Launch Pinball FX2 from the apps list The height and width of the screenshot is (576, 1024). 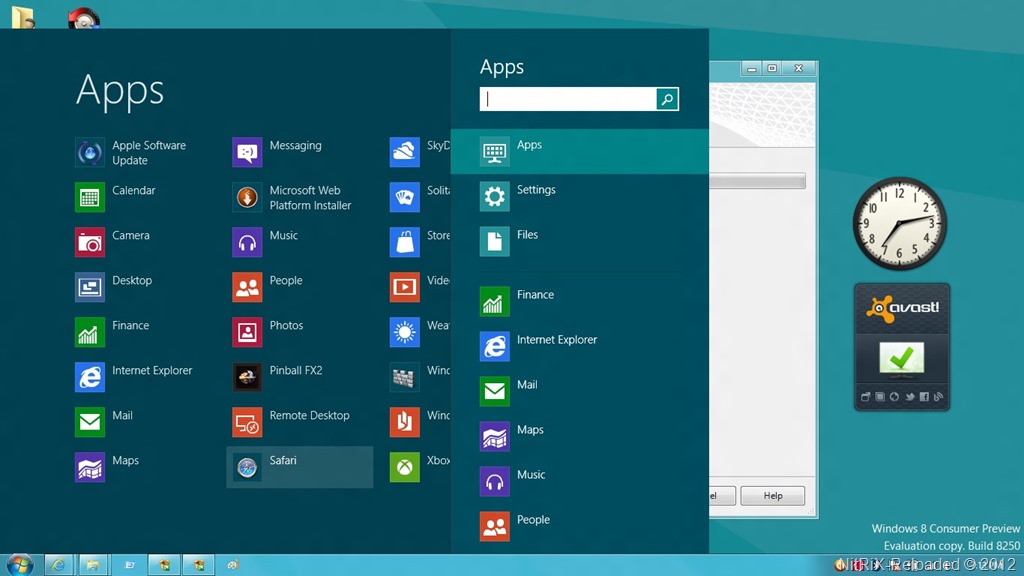pyautogui.click(x=247, y=377)
